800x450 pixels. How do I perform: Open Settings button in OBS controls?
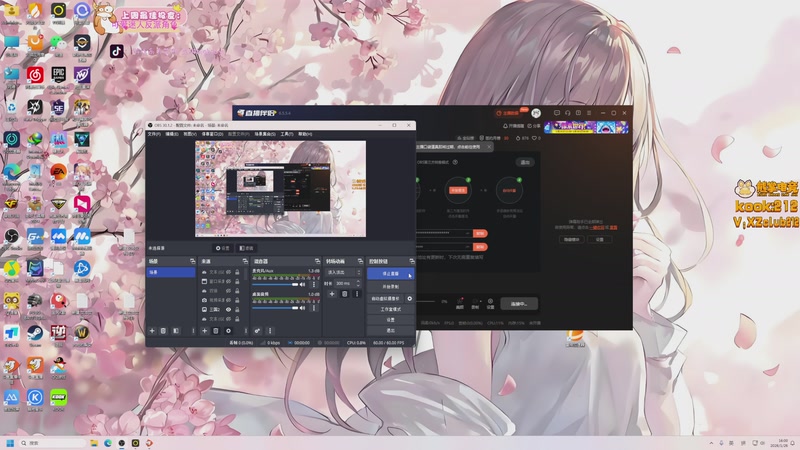pyautogui.click(x=390, y=320)
